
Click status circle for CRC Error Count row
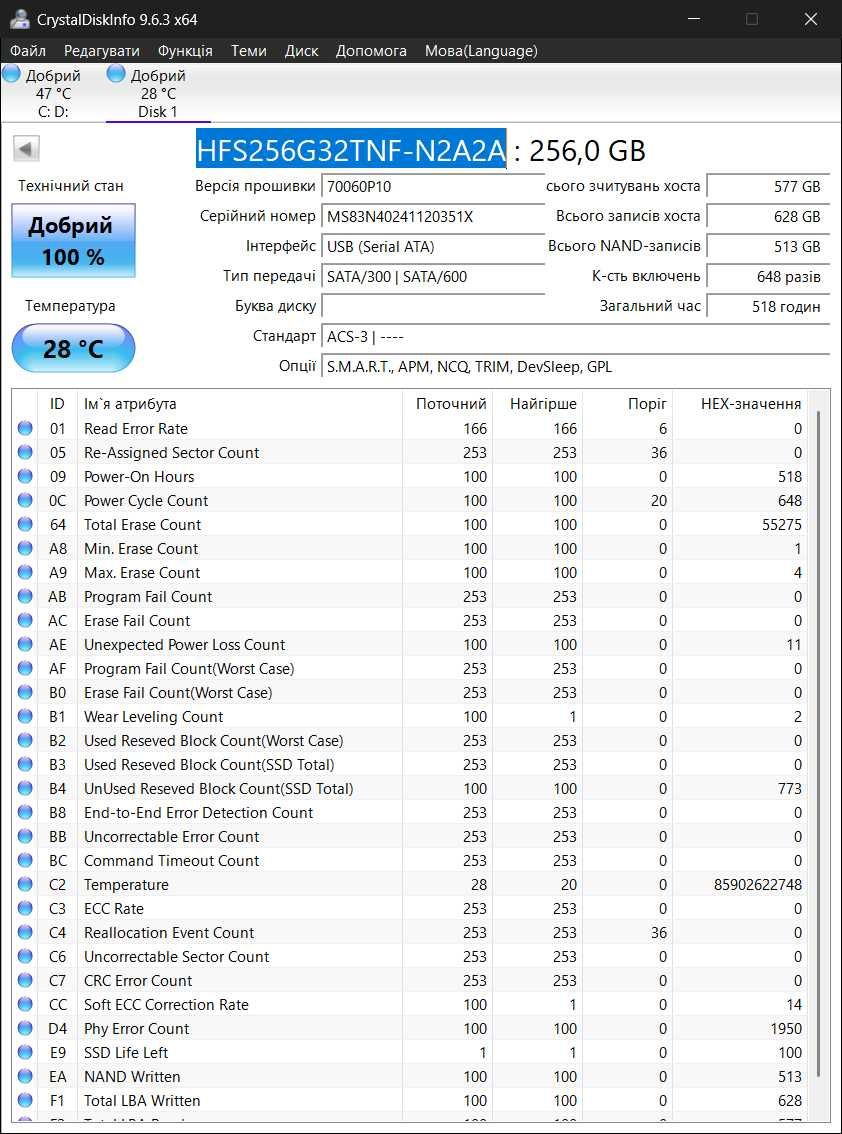[x=25, y=980]
